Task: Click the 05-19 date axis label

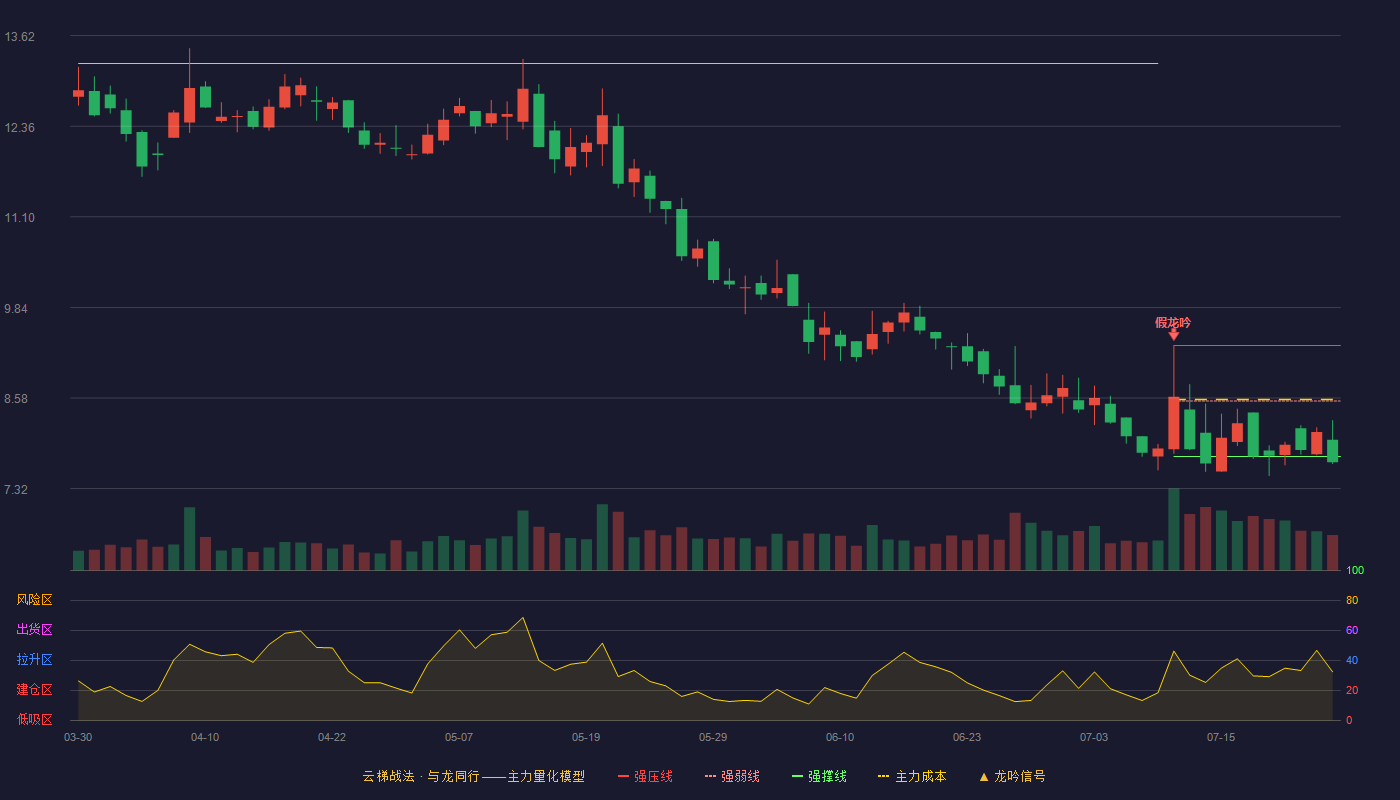Action: point(586,737)
